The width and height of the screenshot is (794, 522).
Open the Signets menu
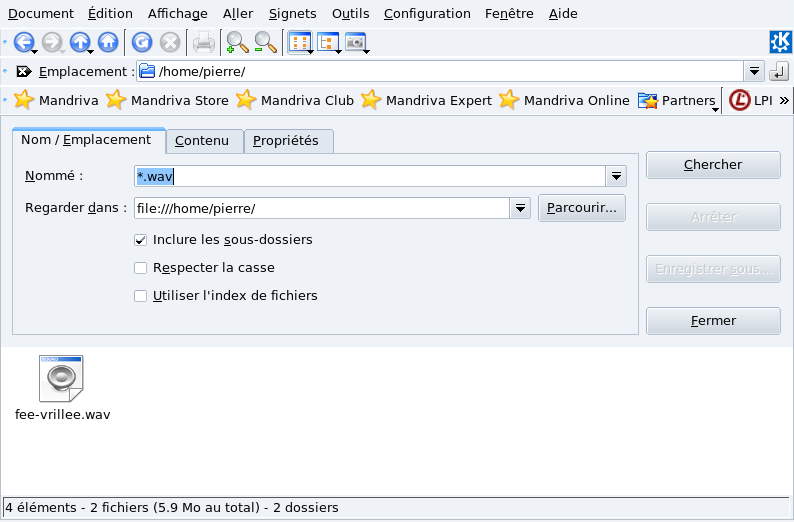click(292, 14)
